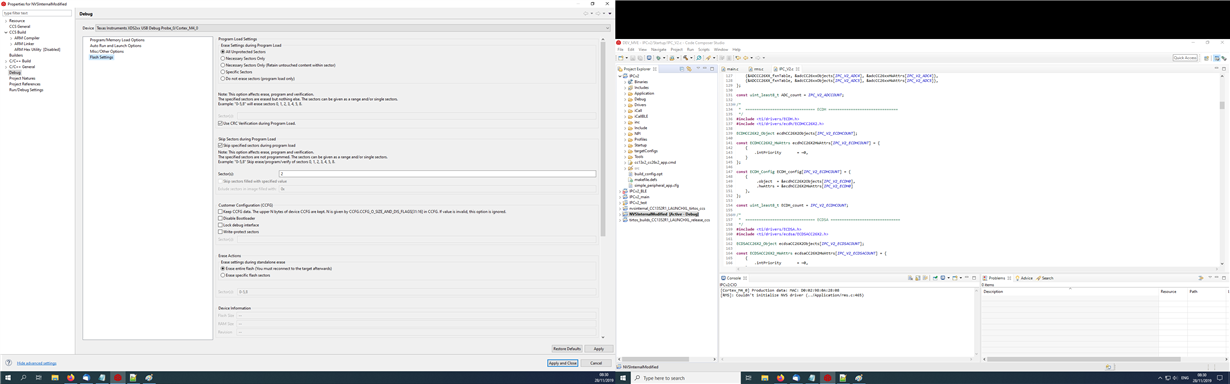1230x384 pixels.
Task: Open Firefox from left taskbar
Action: point(70,378)
